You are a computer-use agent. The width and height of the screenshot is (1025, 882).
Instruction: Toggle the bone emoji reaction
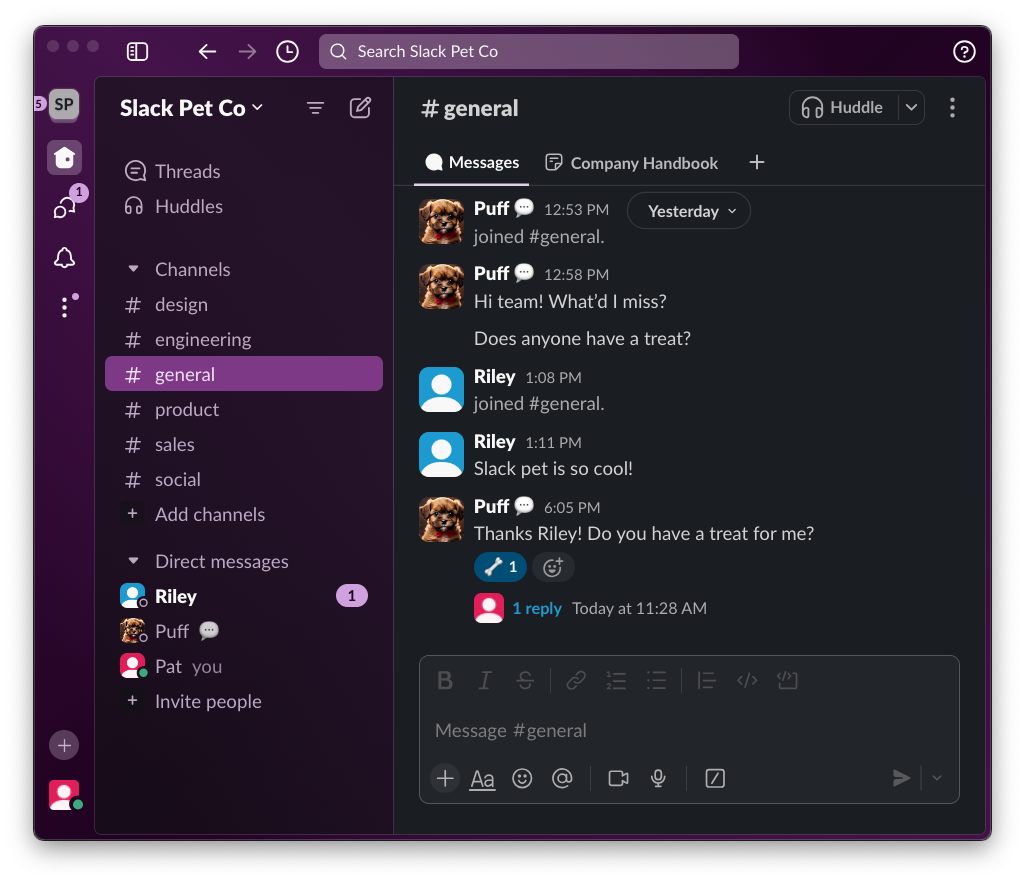click(500, 568)
